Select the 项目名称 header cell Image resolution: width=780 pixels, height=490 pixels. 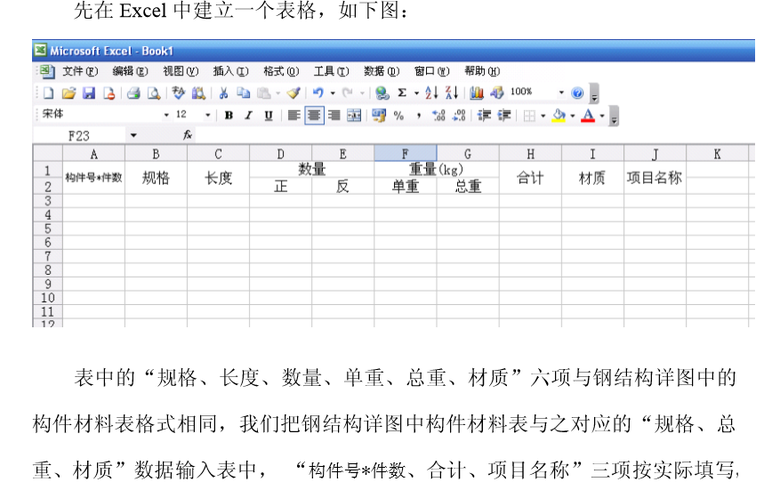(x=654, y=178)
